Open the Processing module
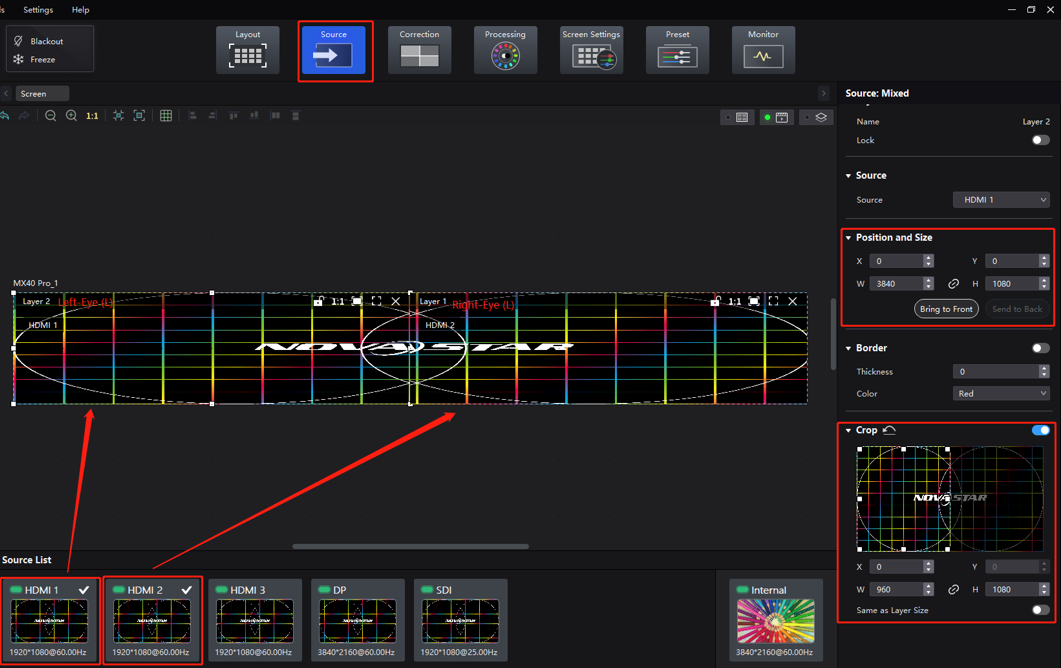Viewport: 1061px width, 668px height. [x=505, y=49]
